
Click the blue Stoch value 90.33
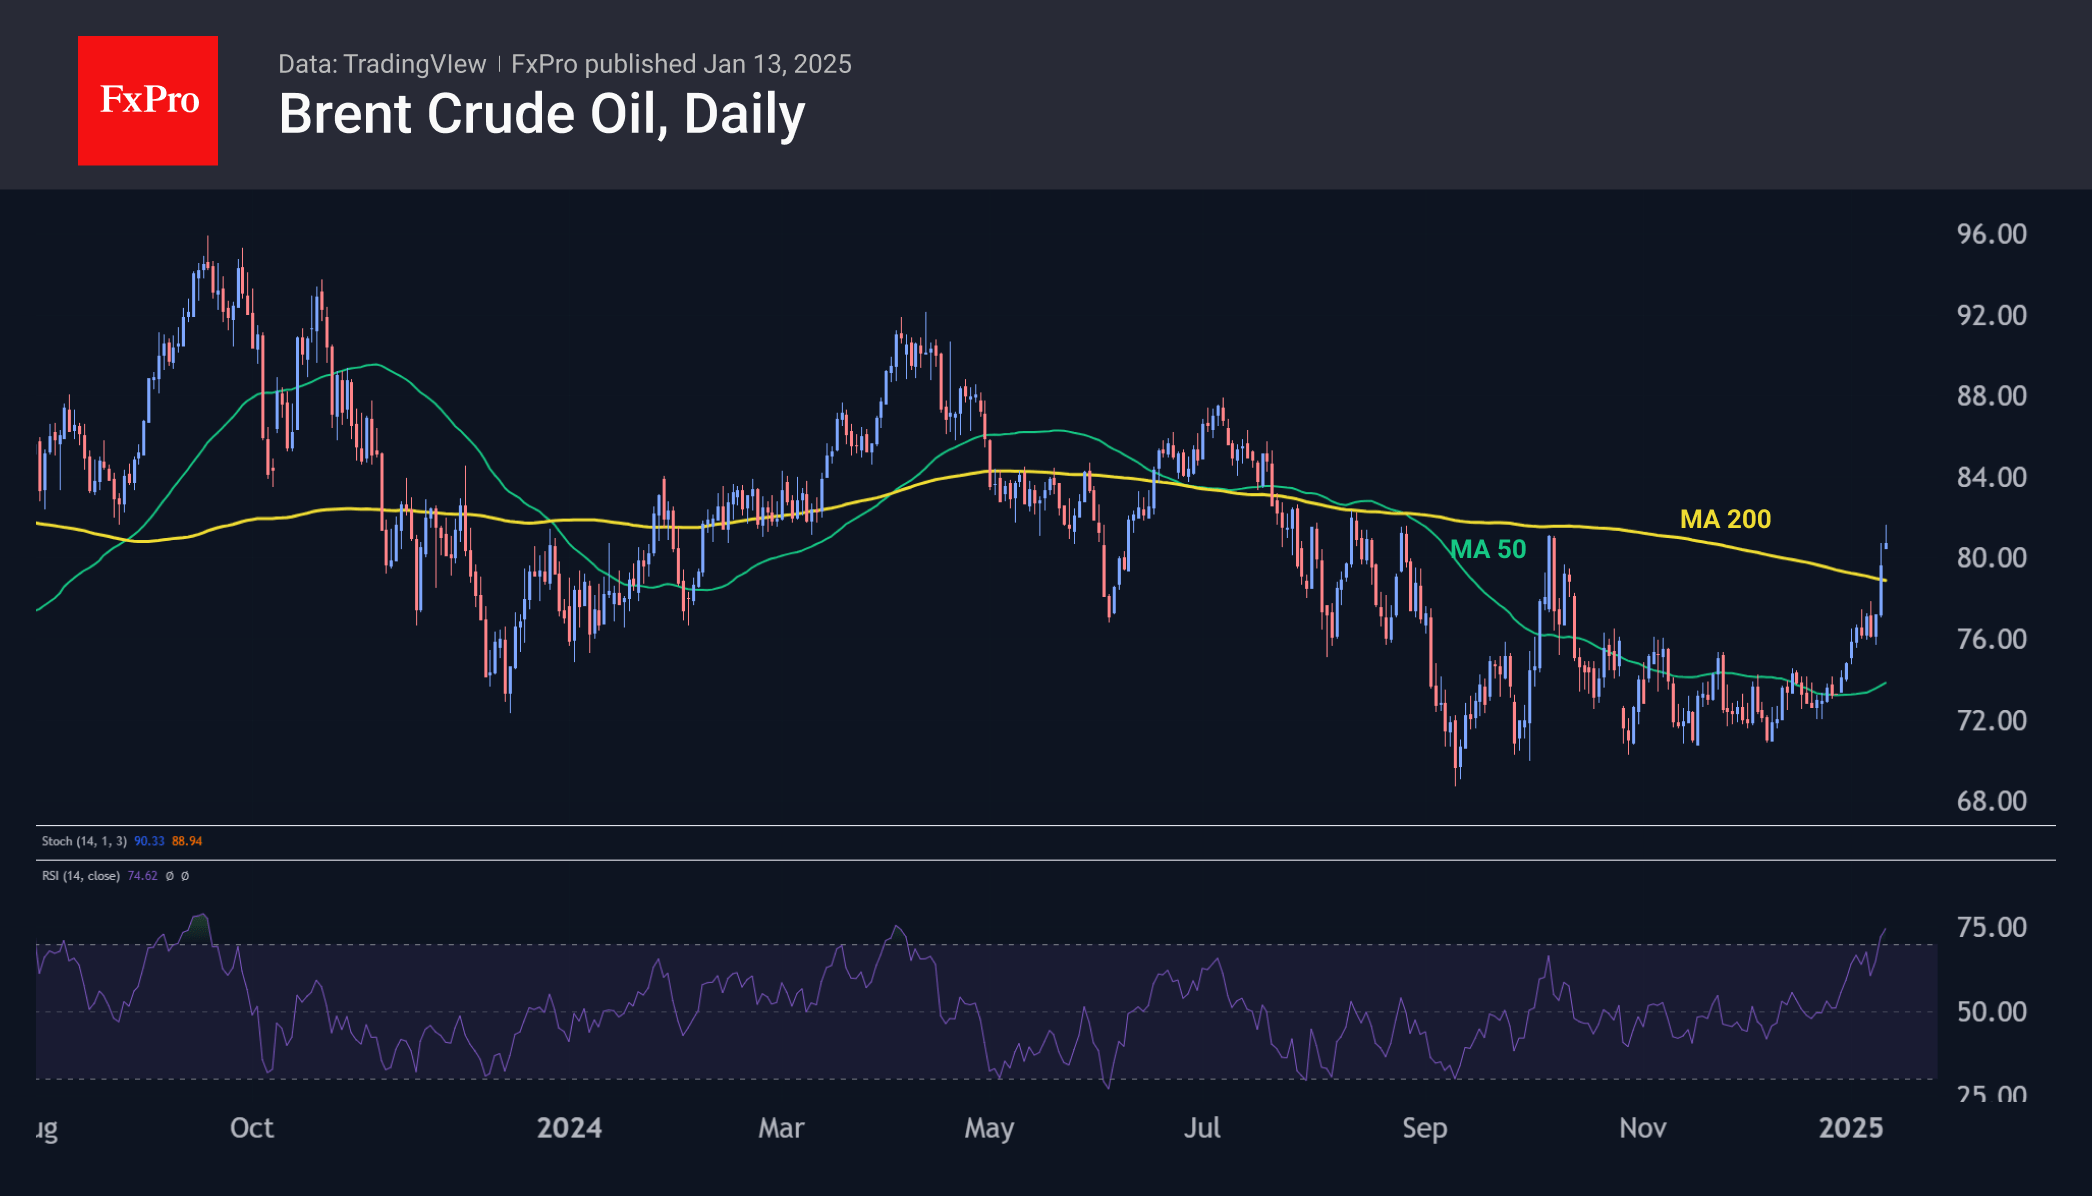[x=149, y=841]
